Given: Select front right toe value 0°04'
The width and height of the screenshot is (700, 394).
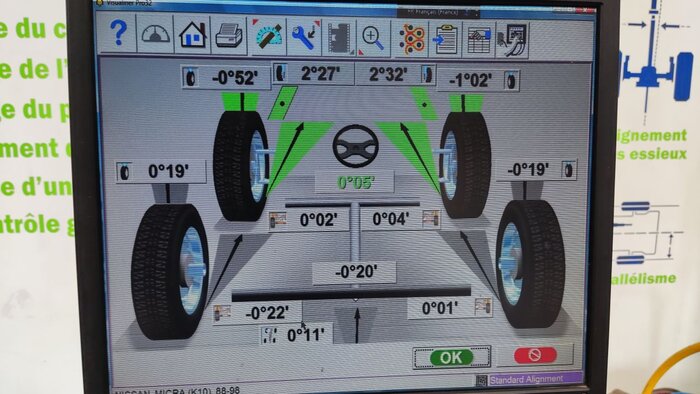Looking at the screenshot, I should click(x=391, y=219).
